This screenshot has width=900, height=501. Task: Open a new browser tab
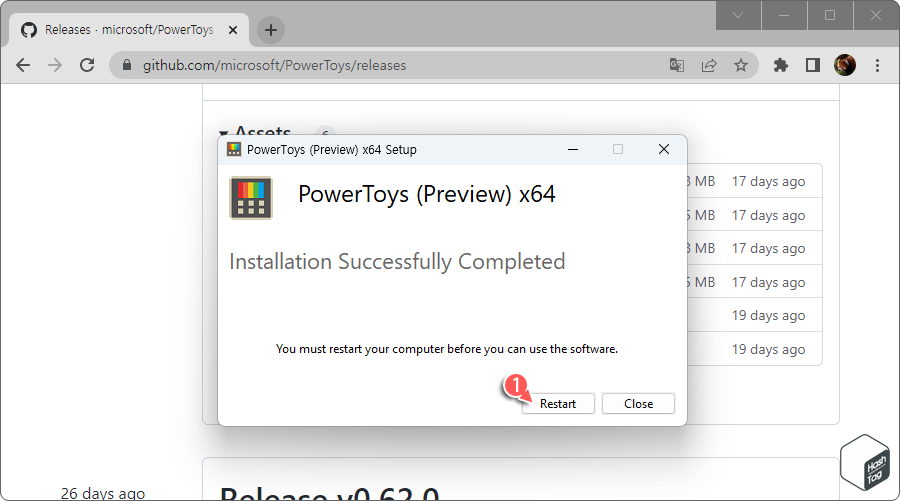click(271, 30)
